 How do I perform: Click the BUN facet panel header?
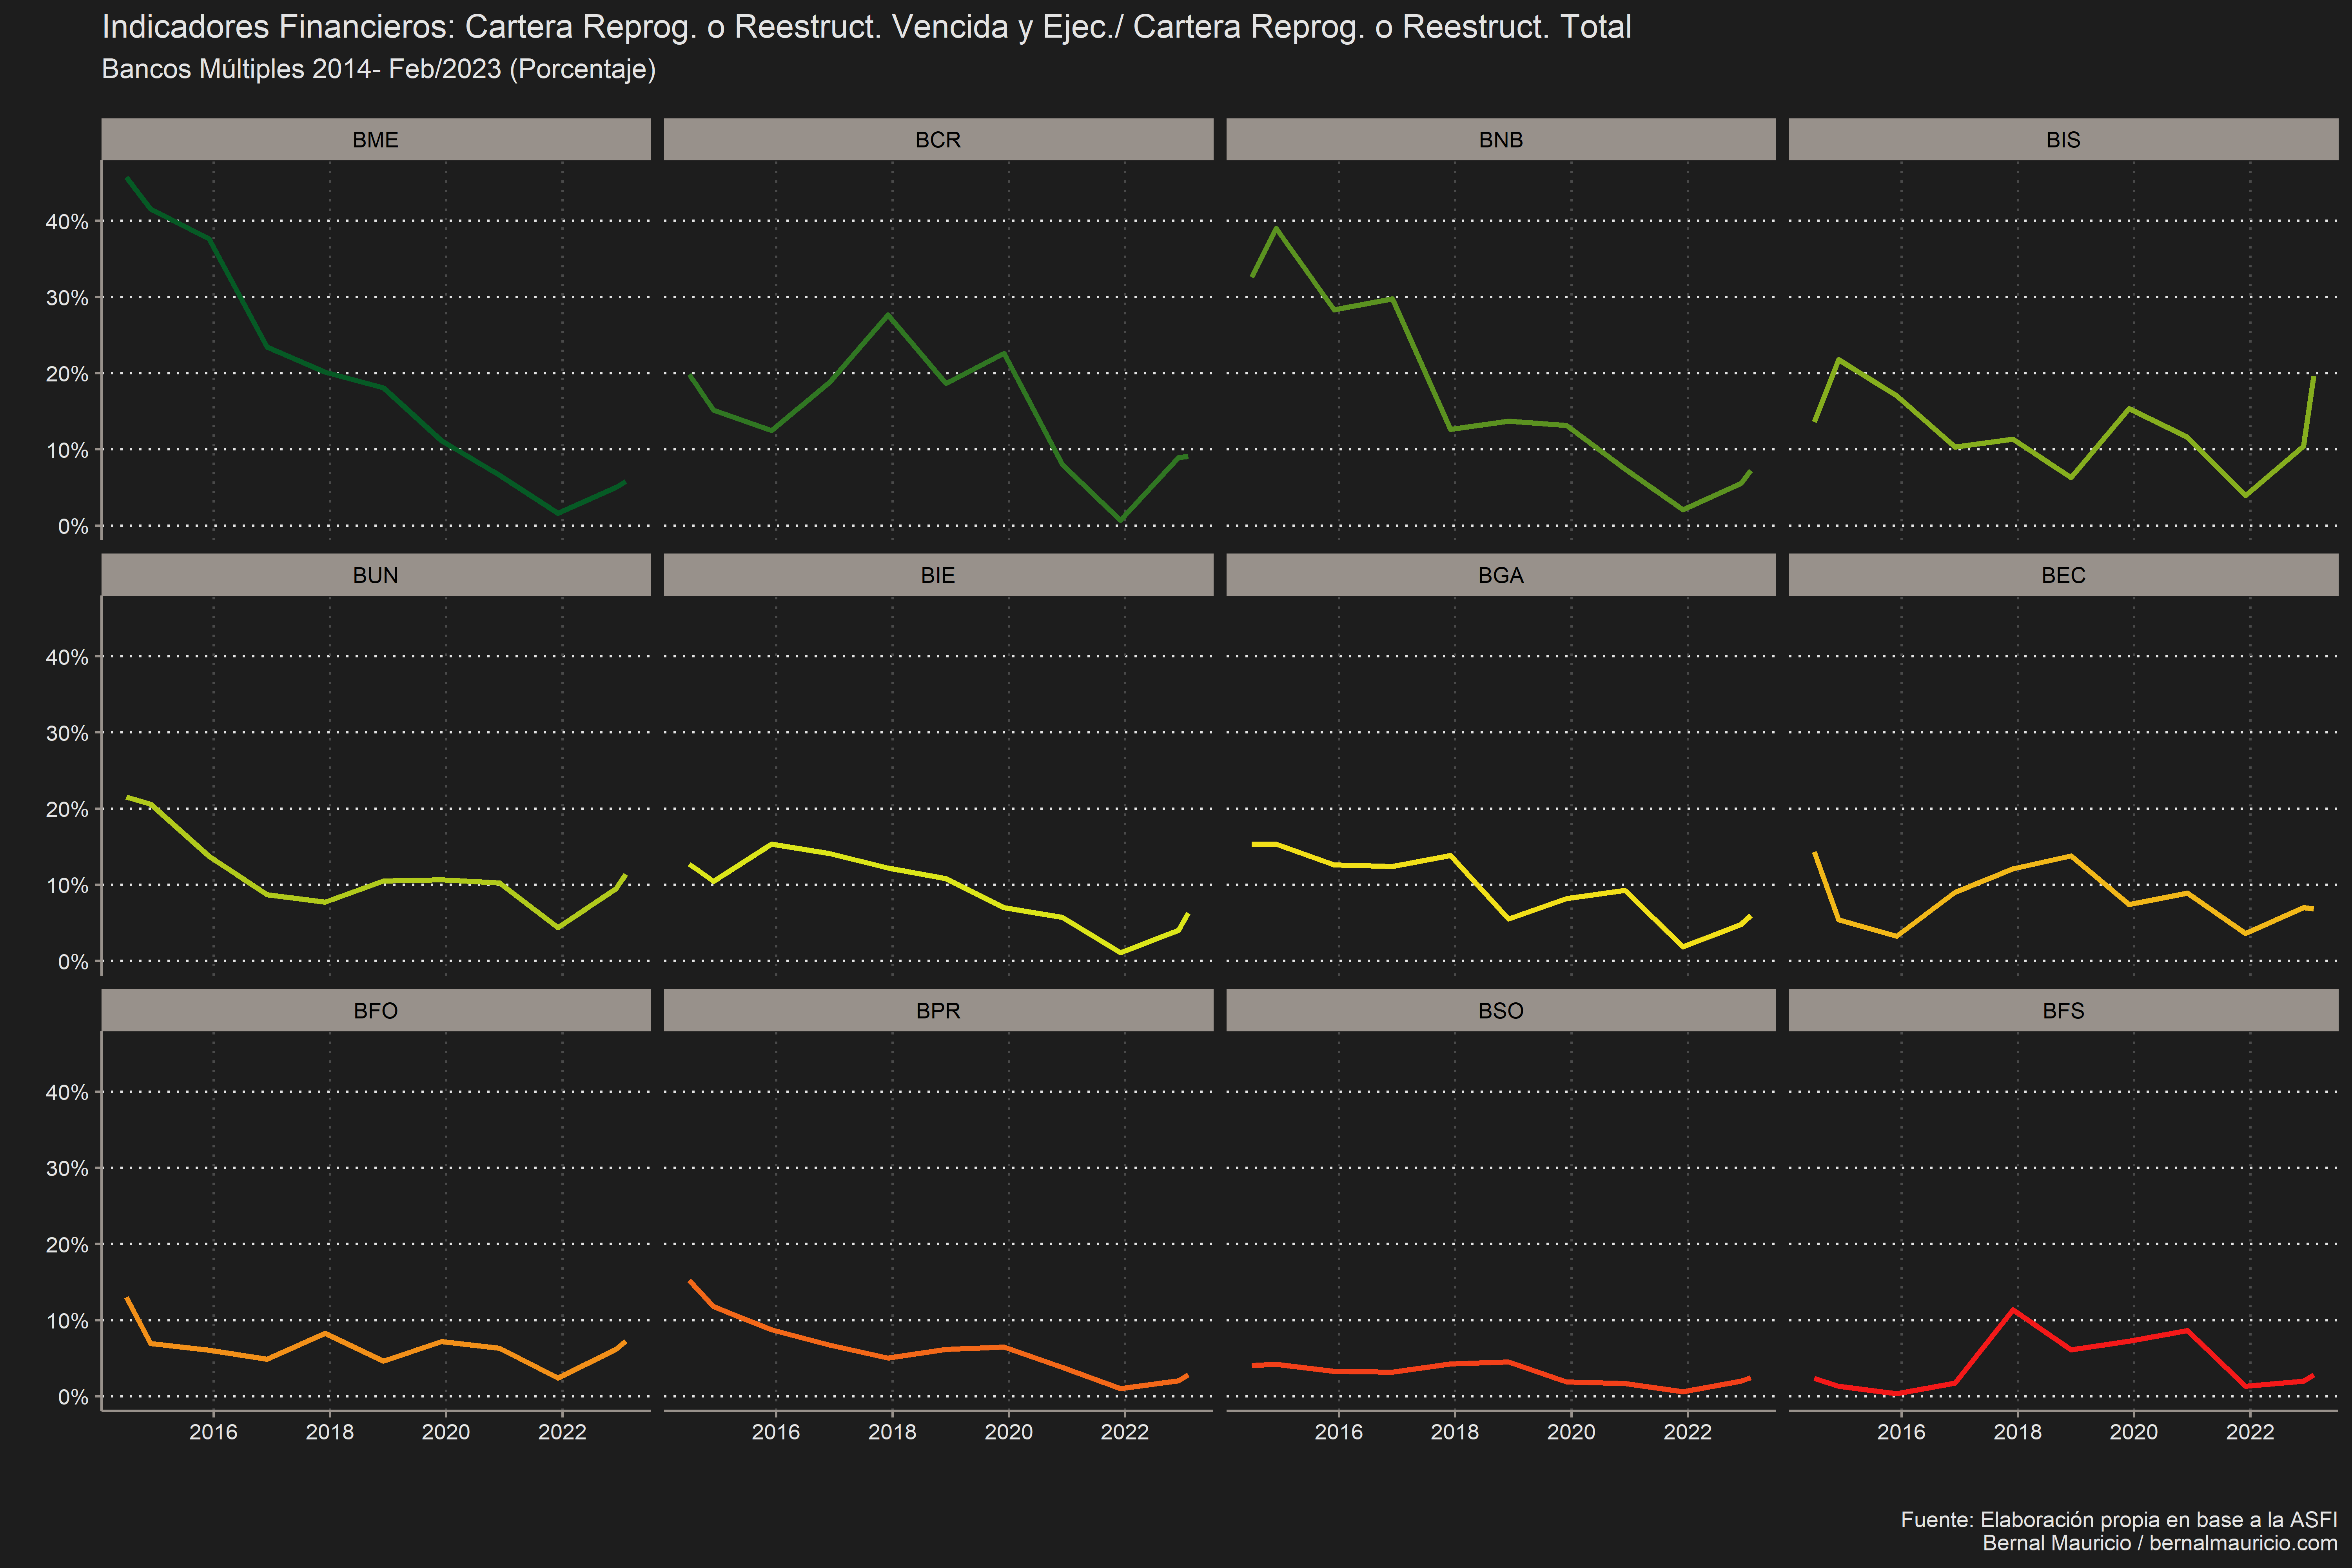(376, 575)
